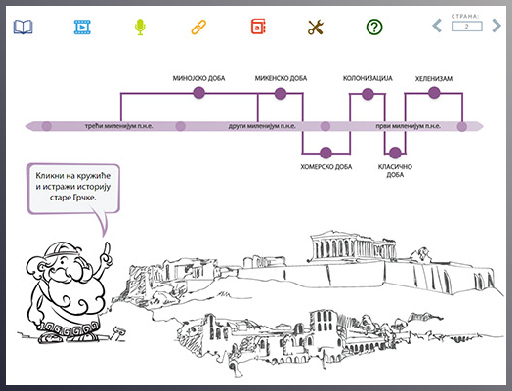The height and width of the screenshot is (391, 512).
Task: Click the rightmost circle on the timeline bar
Action: click(x=462, y=126)
